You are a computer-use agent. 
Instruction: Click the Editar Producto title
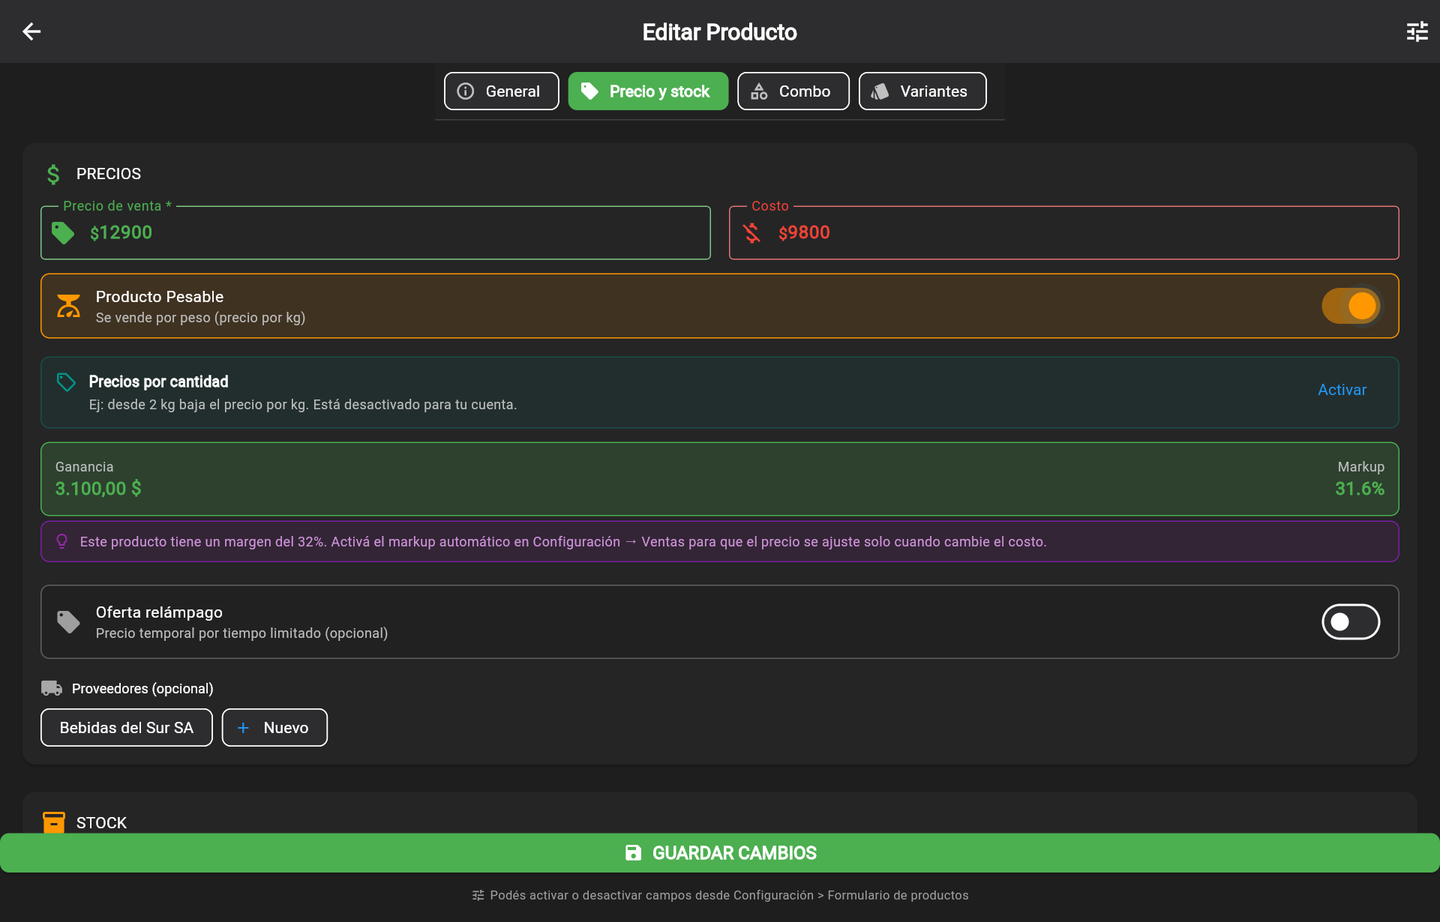720,32
